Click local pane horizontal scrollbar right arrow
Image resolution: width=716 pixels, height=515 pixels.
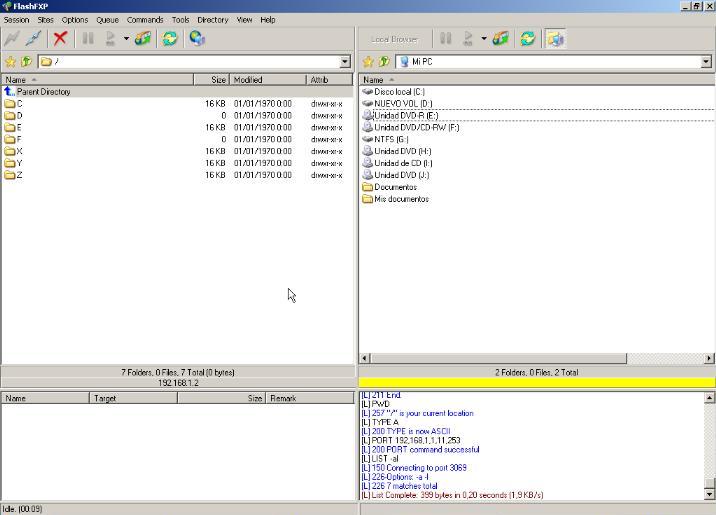point(709,358)
